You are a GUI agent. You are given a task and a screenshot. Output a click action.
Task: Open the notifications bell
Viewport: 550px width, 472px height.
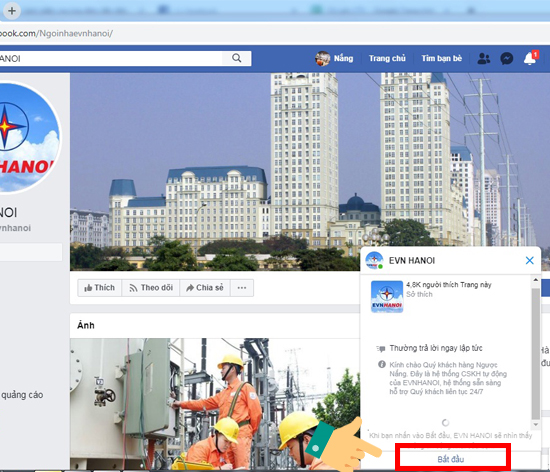click(x=530, y=59)
